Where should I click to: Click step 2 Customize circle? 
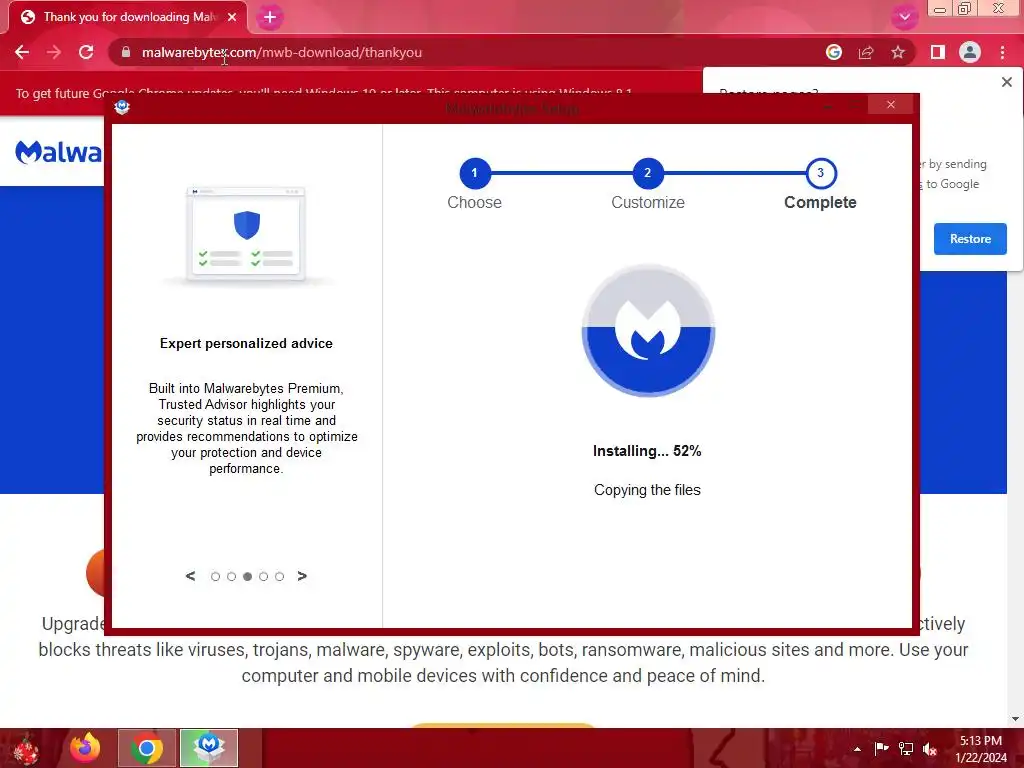(x=648, y=173)
